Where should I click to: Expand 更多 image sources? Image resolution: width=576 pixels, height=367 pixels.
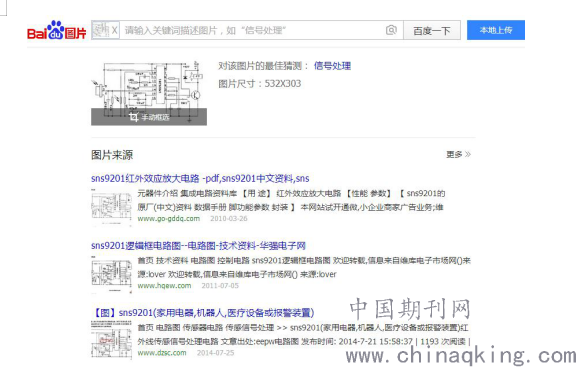coord(458,154)
